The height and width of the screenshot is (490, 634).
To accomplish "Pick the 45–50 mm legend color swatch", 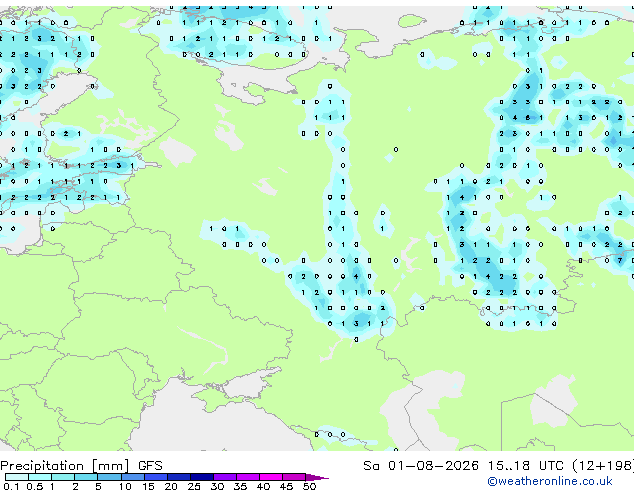I will [294, 477].
